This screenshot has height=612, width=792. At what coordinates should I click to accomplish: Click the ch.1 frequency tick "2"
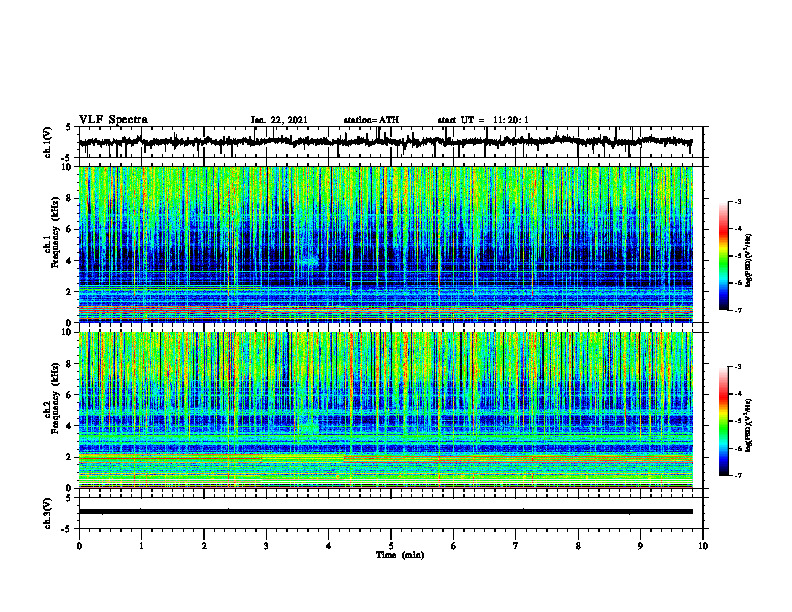(70, 291)
